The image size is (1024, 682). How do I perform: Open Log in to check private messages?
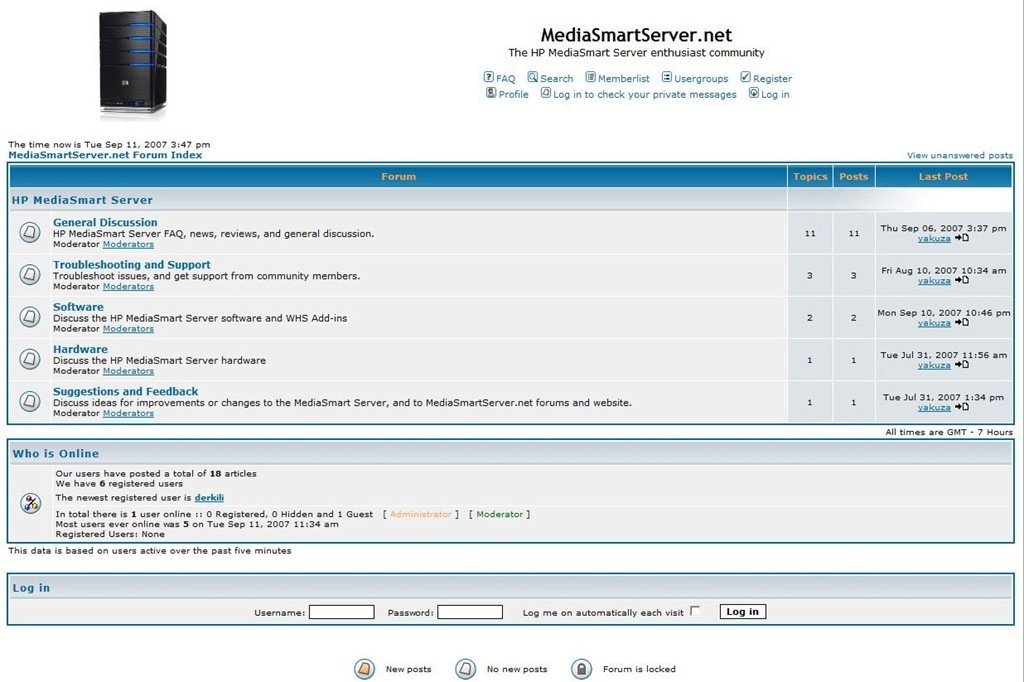(645, 94)
